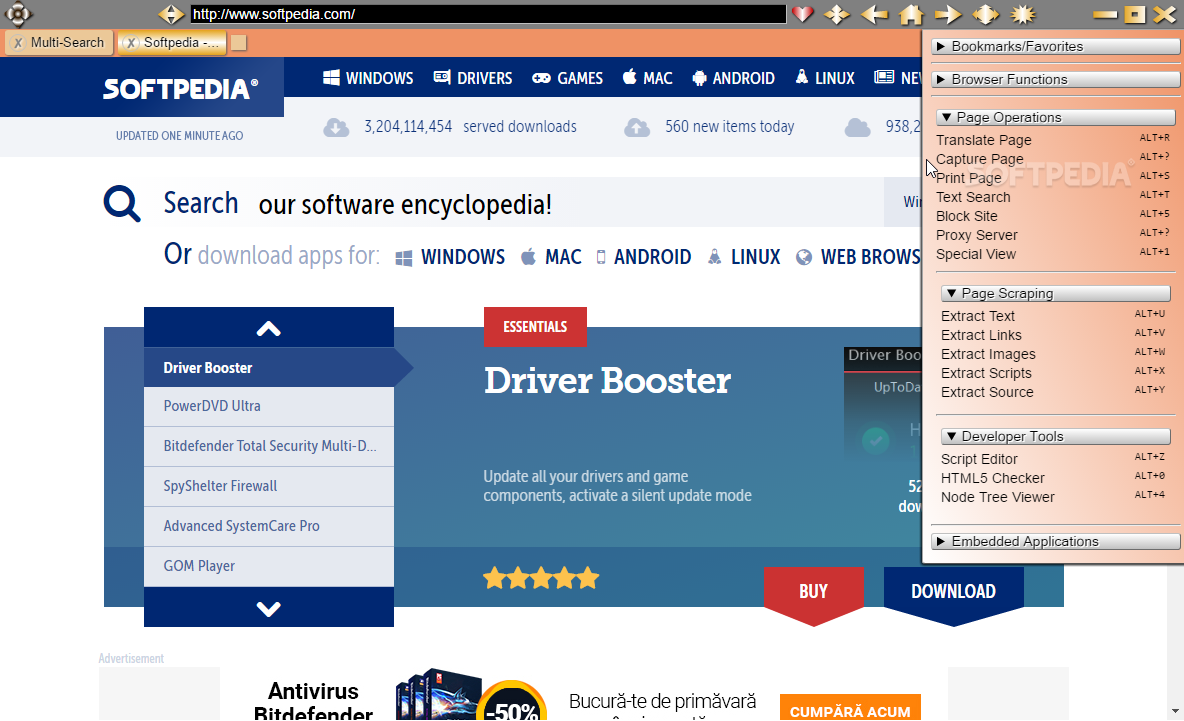The image size is (1184, 721).
Task: Open home page via house icon
Action: tap(911, 14)
